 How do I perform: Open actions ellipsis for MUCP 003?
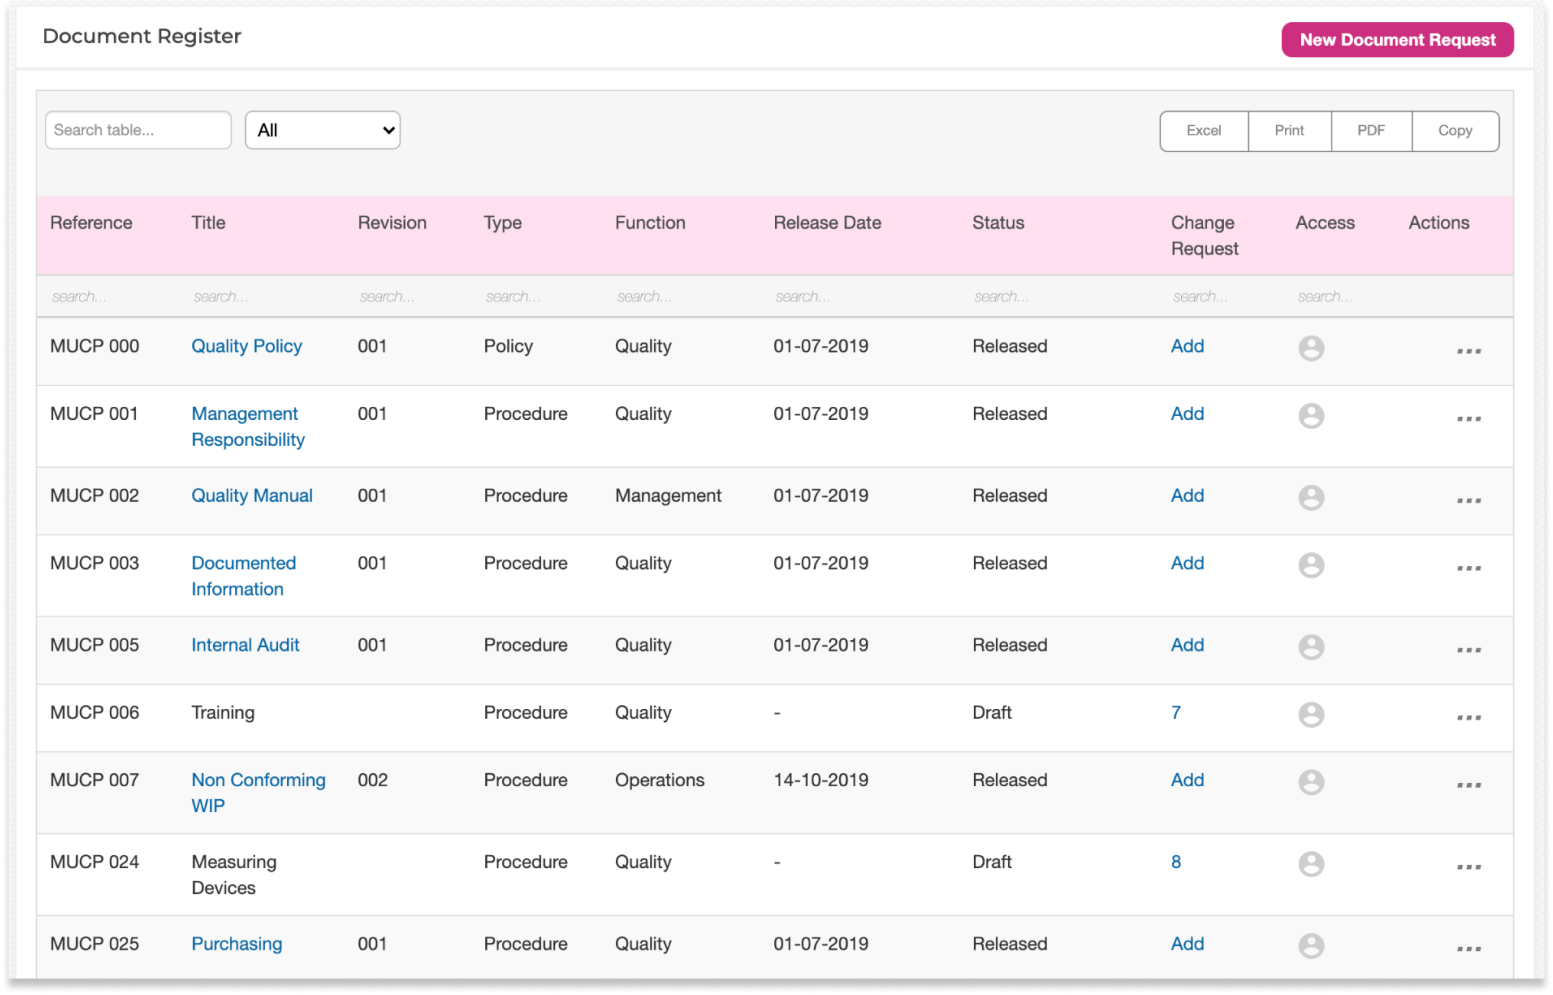1468,569
